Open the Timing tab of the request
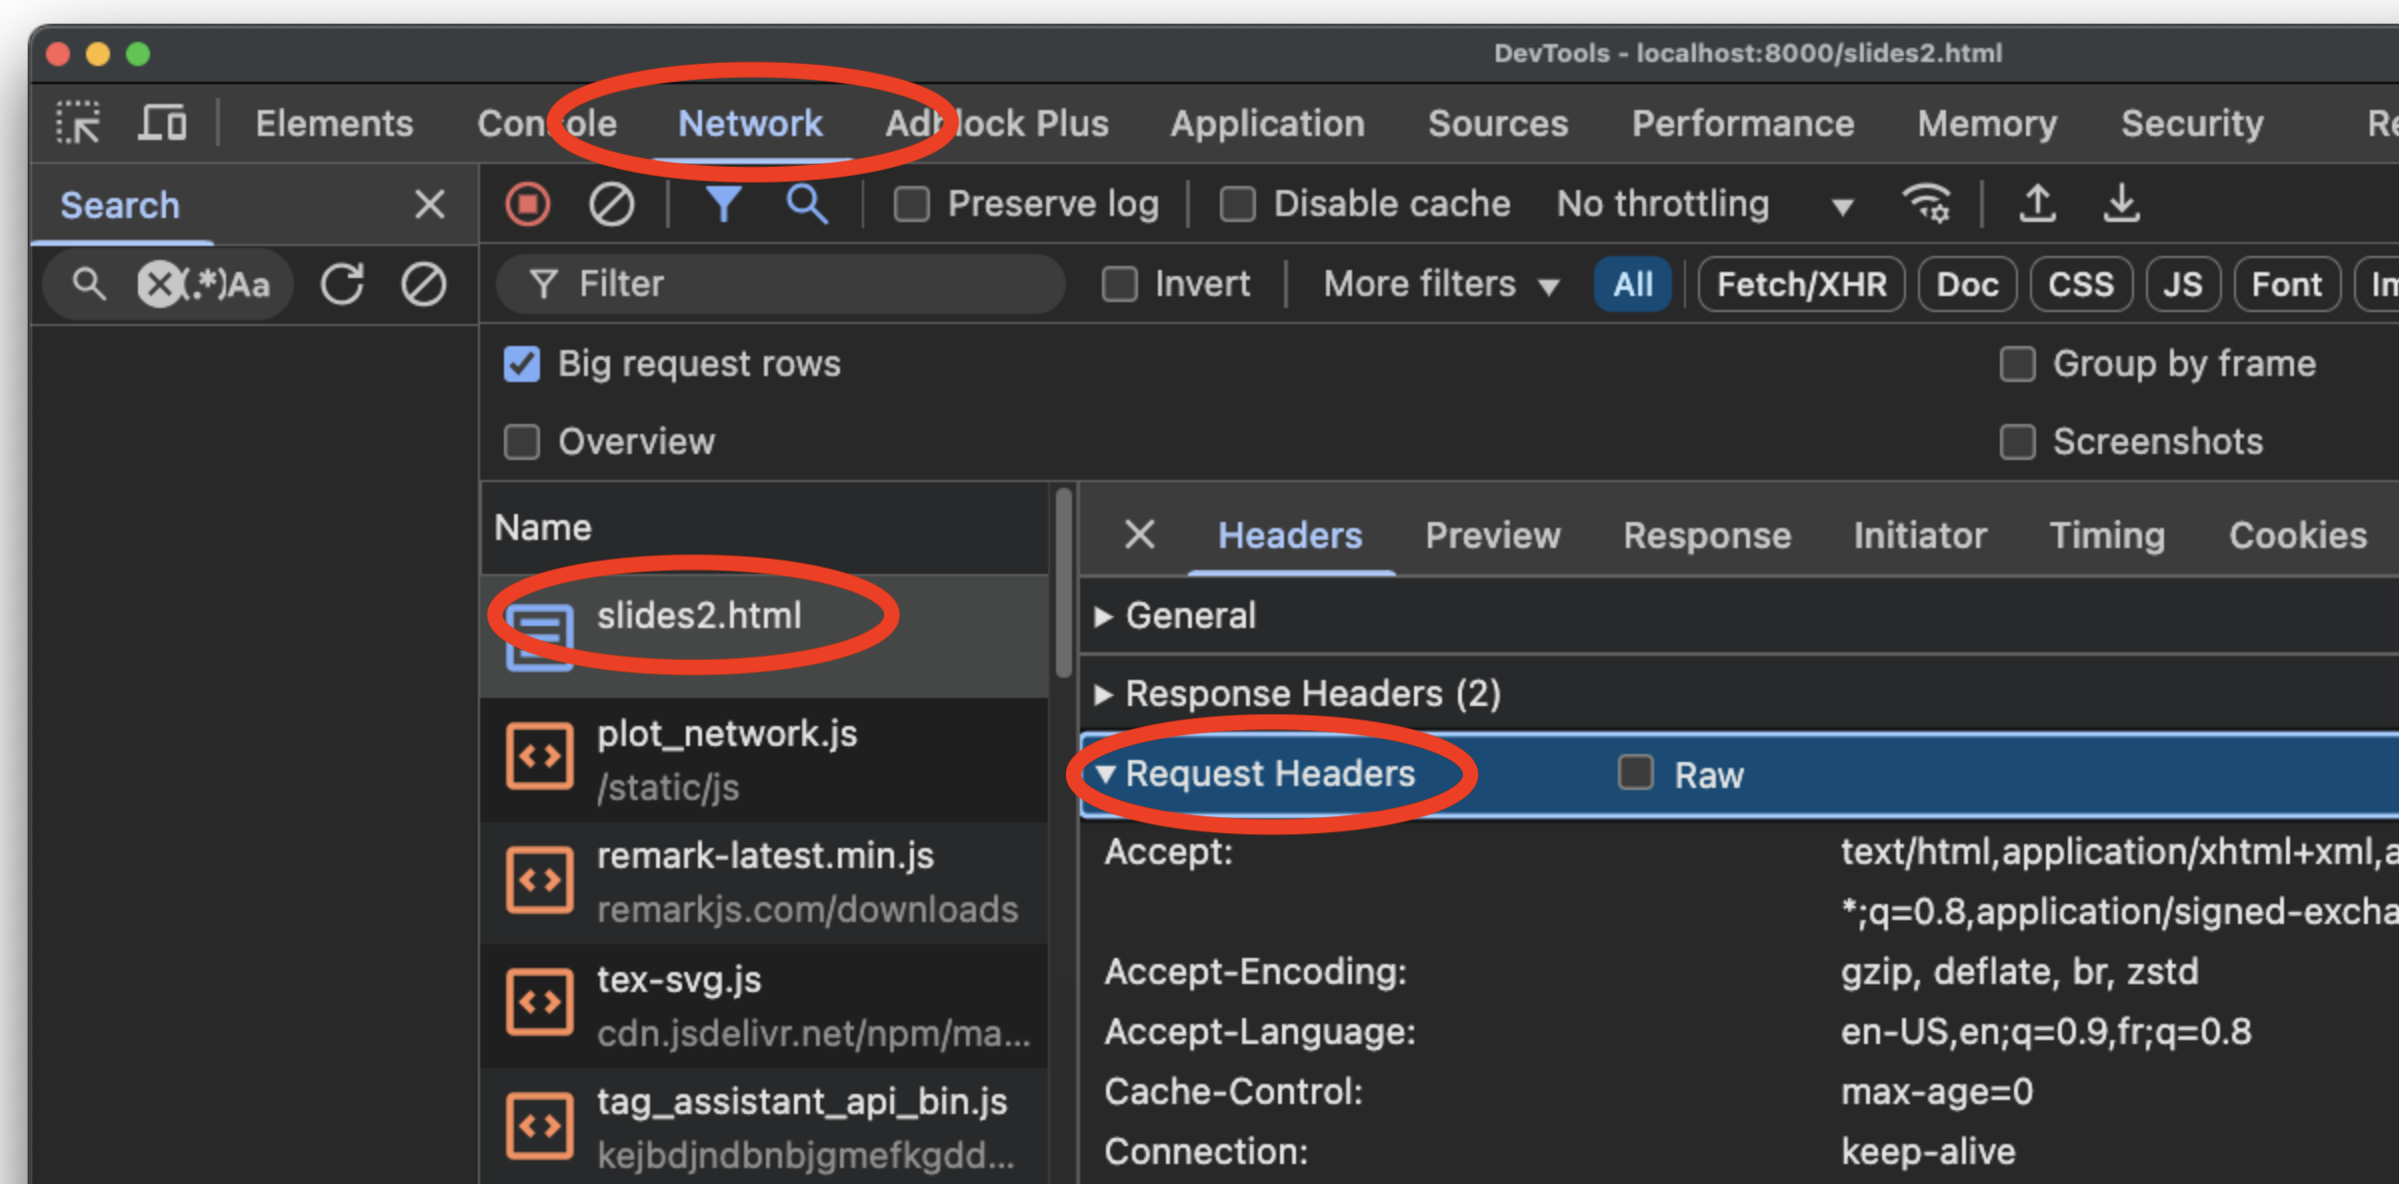 coord(2107,535)
